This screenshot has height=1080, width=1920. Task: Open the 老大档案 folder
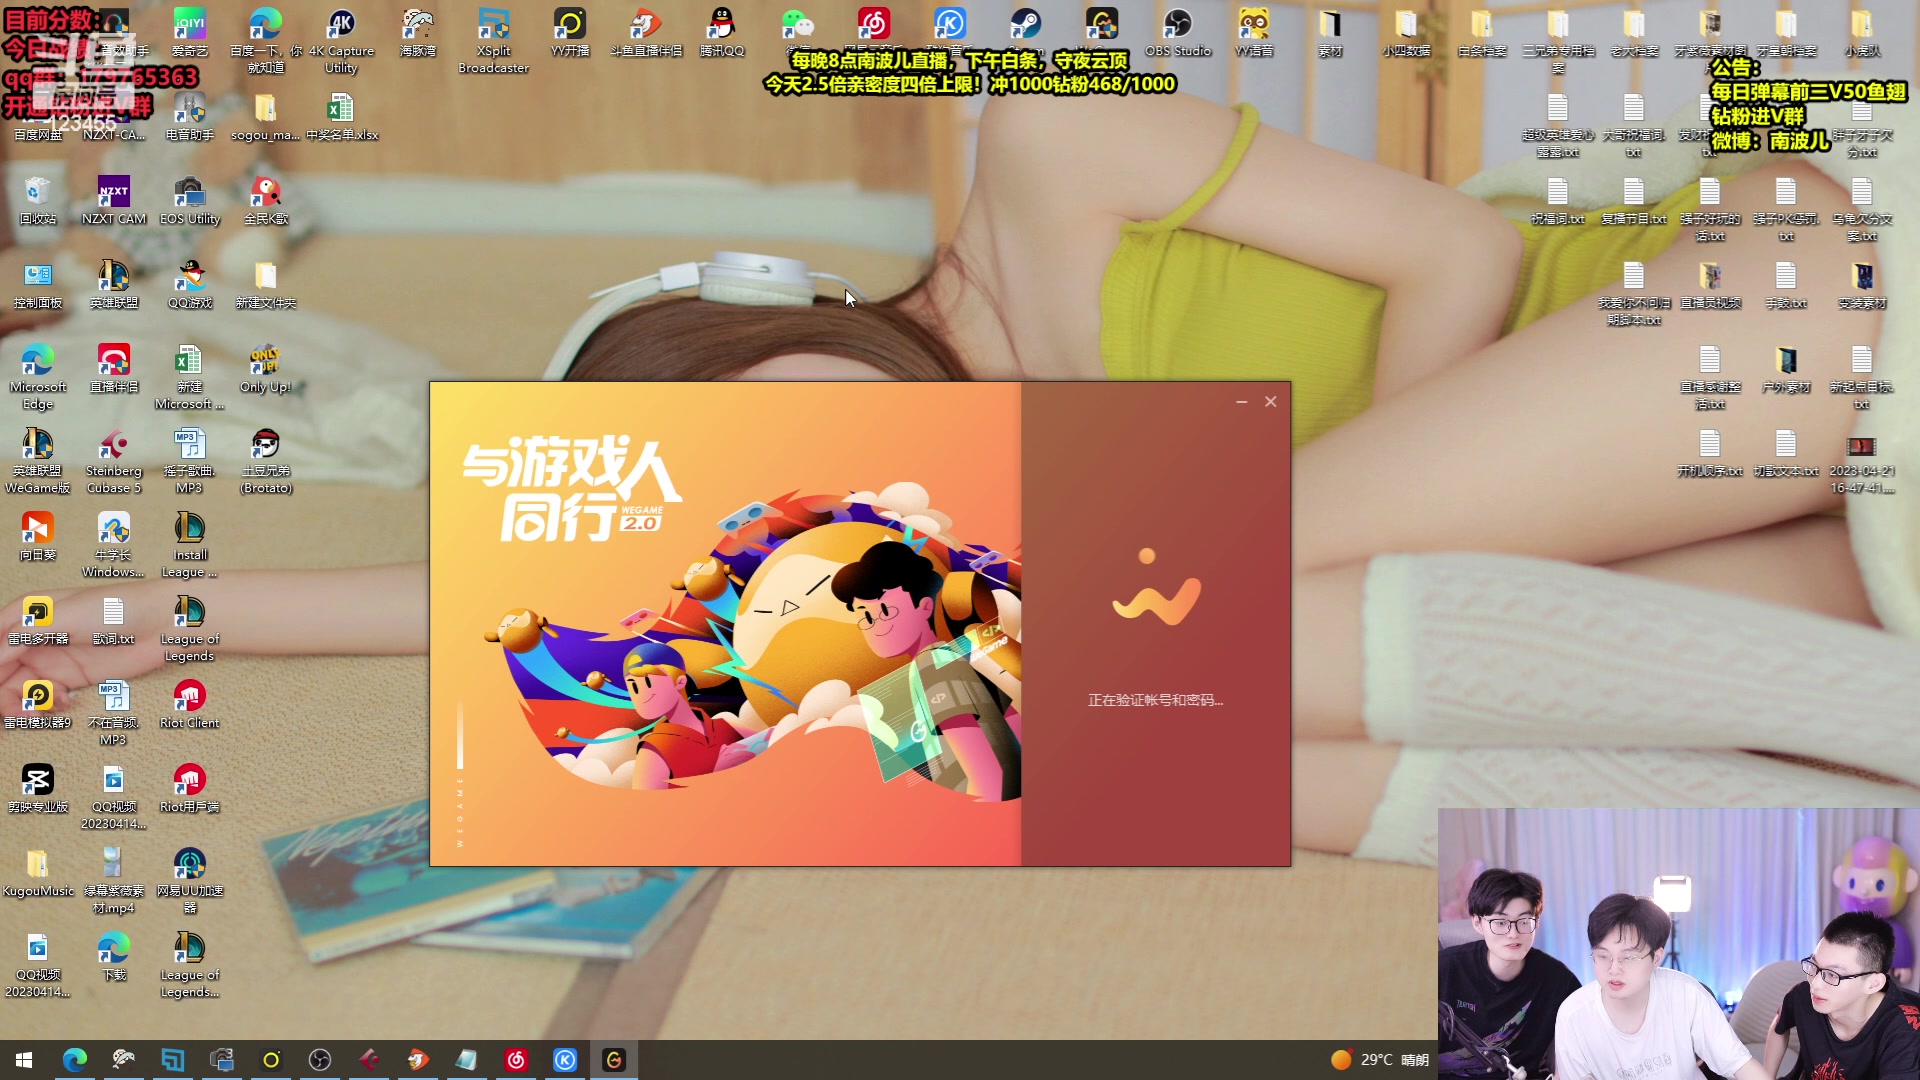click(1633, 32)
